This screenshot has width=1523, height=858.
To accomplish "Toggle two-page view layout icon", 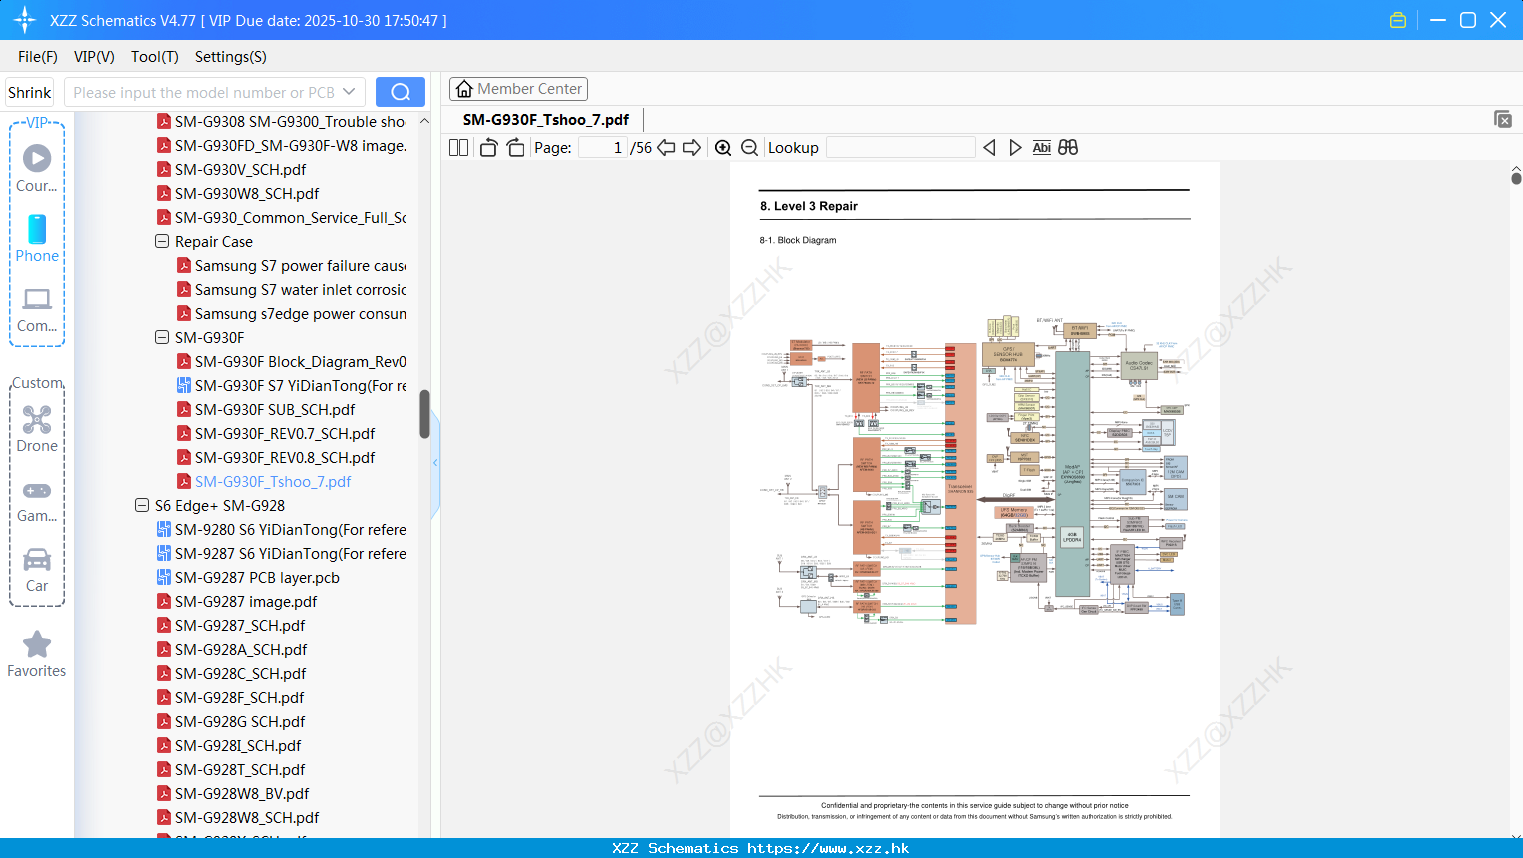I will tap(458, 148).
